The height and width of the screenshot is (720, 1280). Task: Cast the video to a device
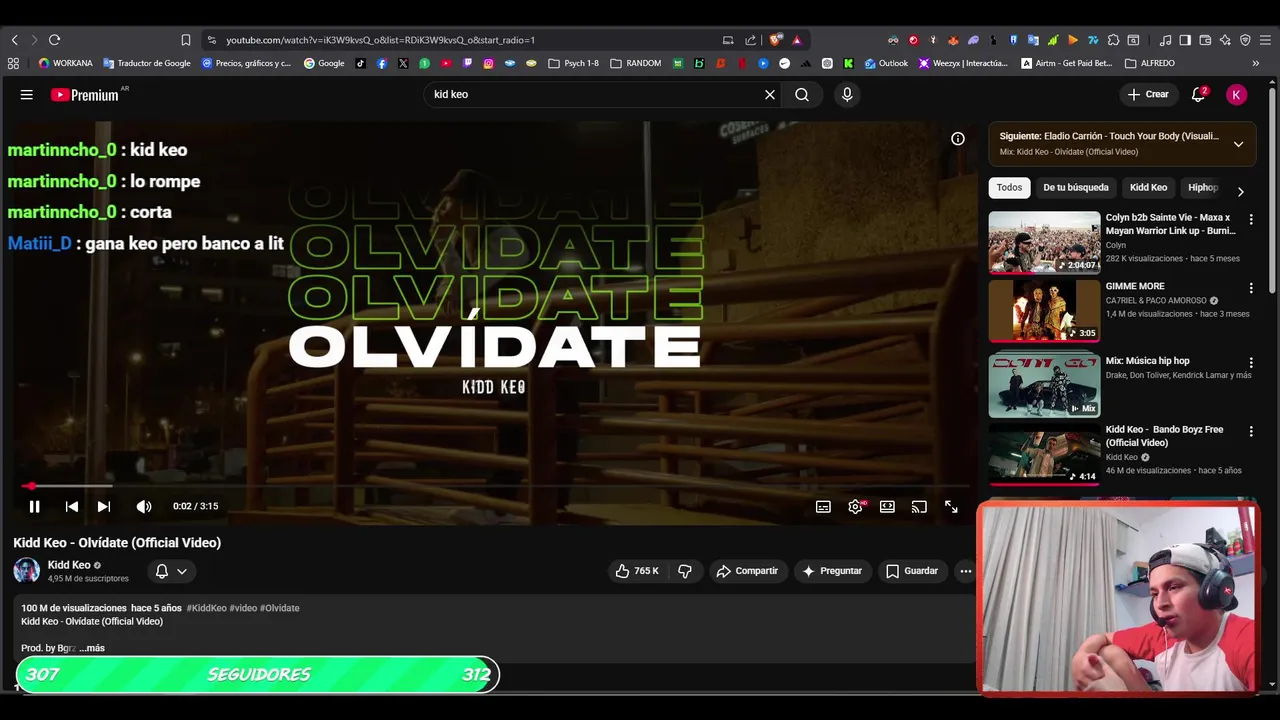tap(919, 507)
